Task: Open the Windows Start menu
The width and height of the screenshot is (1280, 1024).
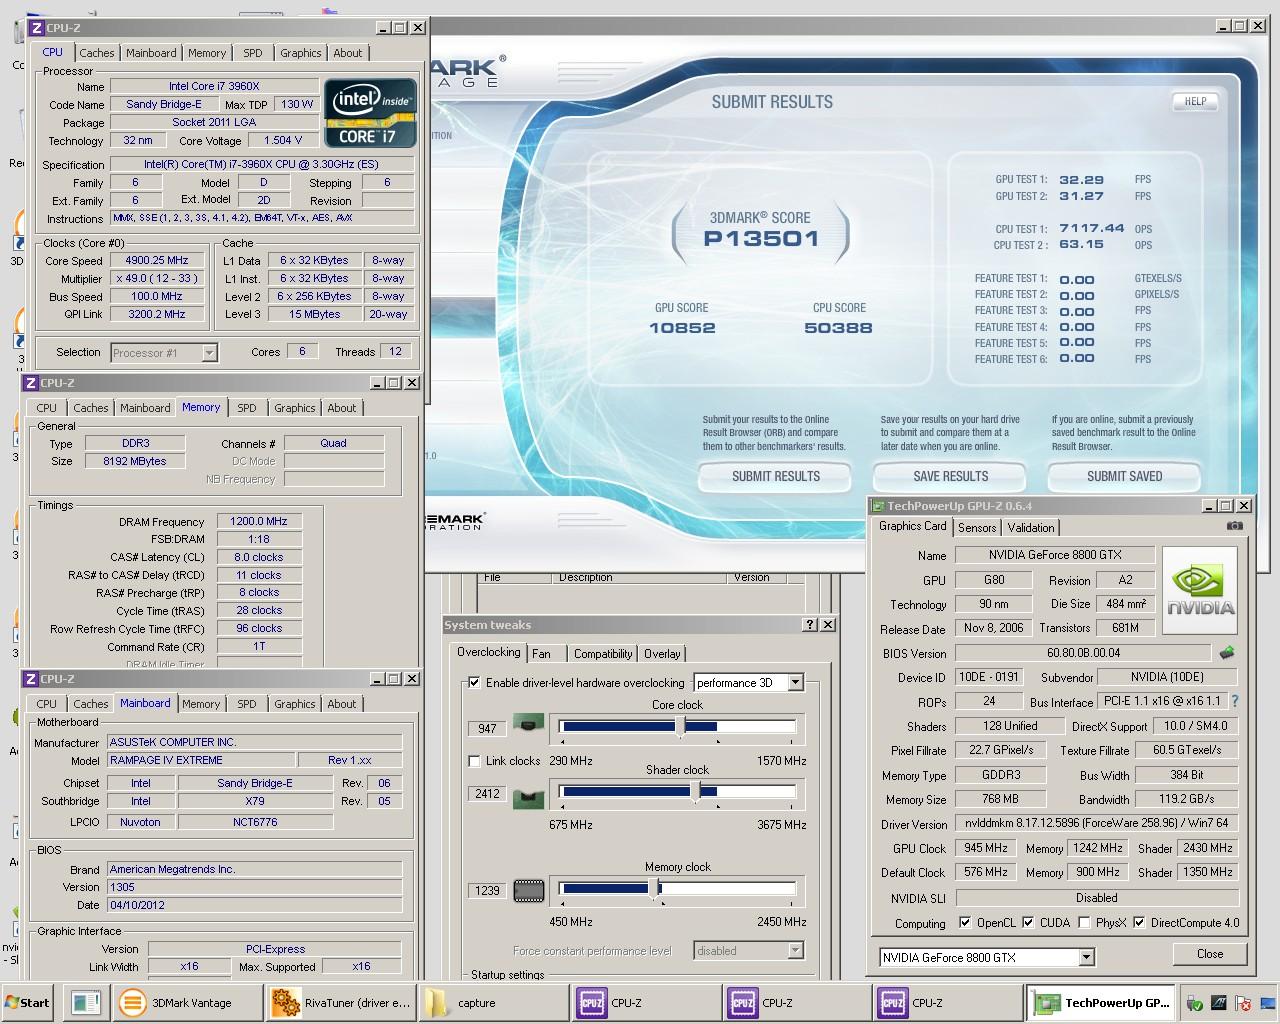Action: 28,1003
